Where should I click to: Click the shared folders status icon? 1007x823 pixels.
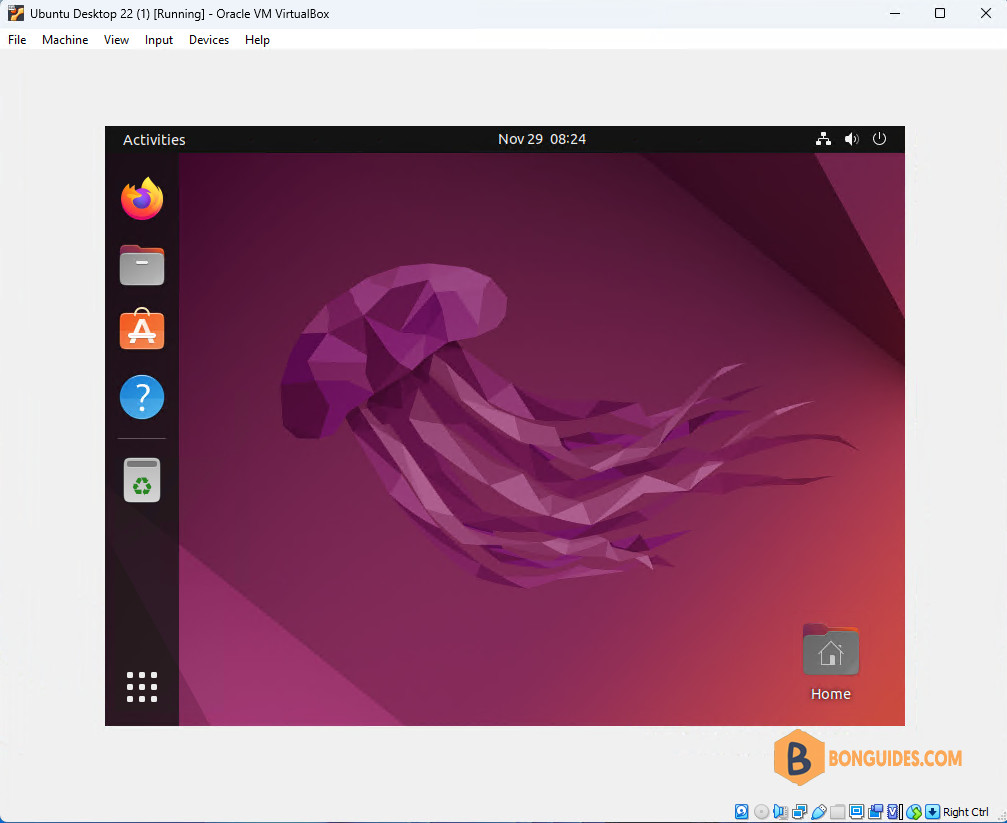point(837,811)
